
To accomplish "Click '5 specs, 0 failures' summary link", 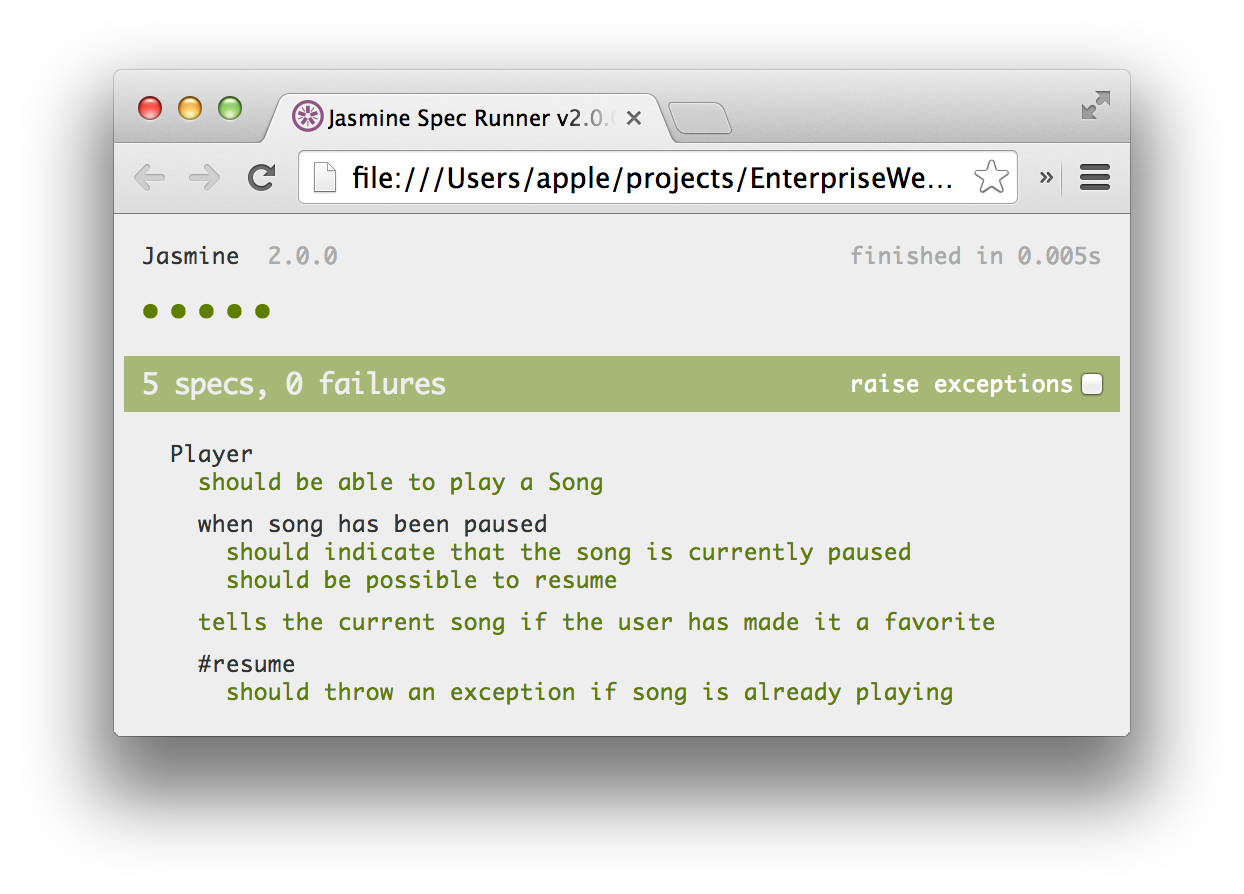I will click(x=296, y=383).
